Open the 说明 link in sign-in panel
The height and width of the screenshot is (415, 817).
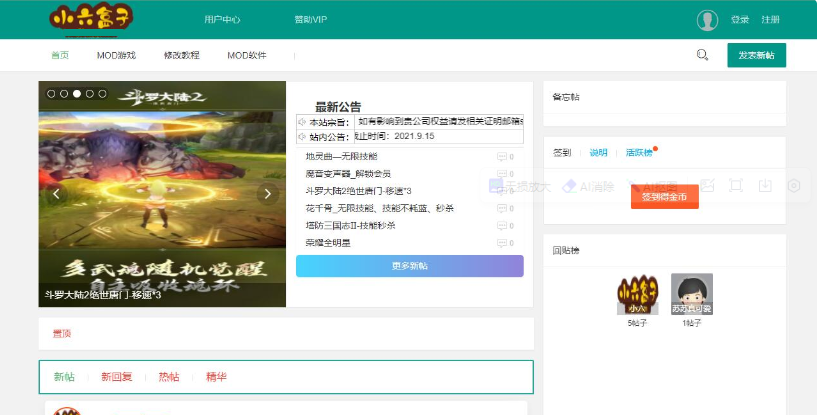click(598, 153)
